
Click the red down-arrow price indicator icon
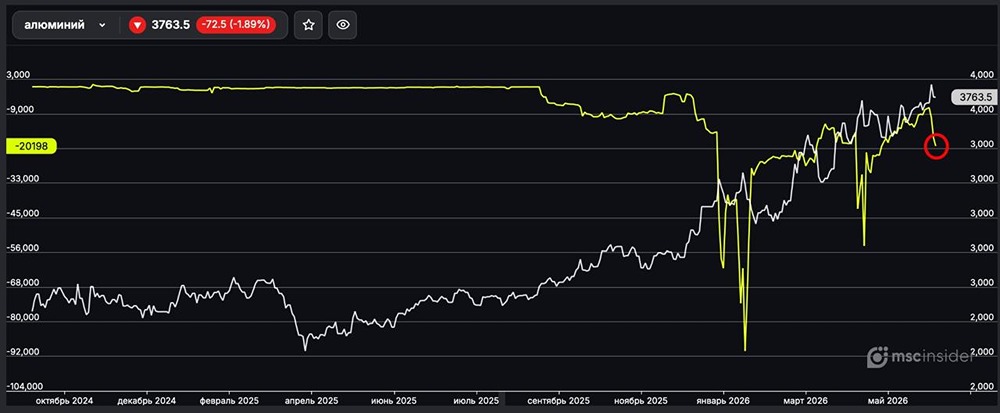pyautogui.click(x=136, y=25)
